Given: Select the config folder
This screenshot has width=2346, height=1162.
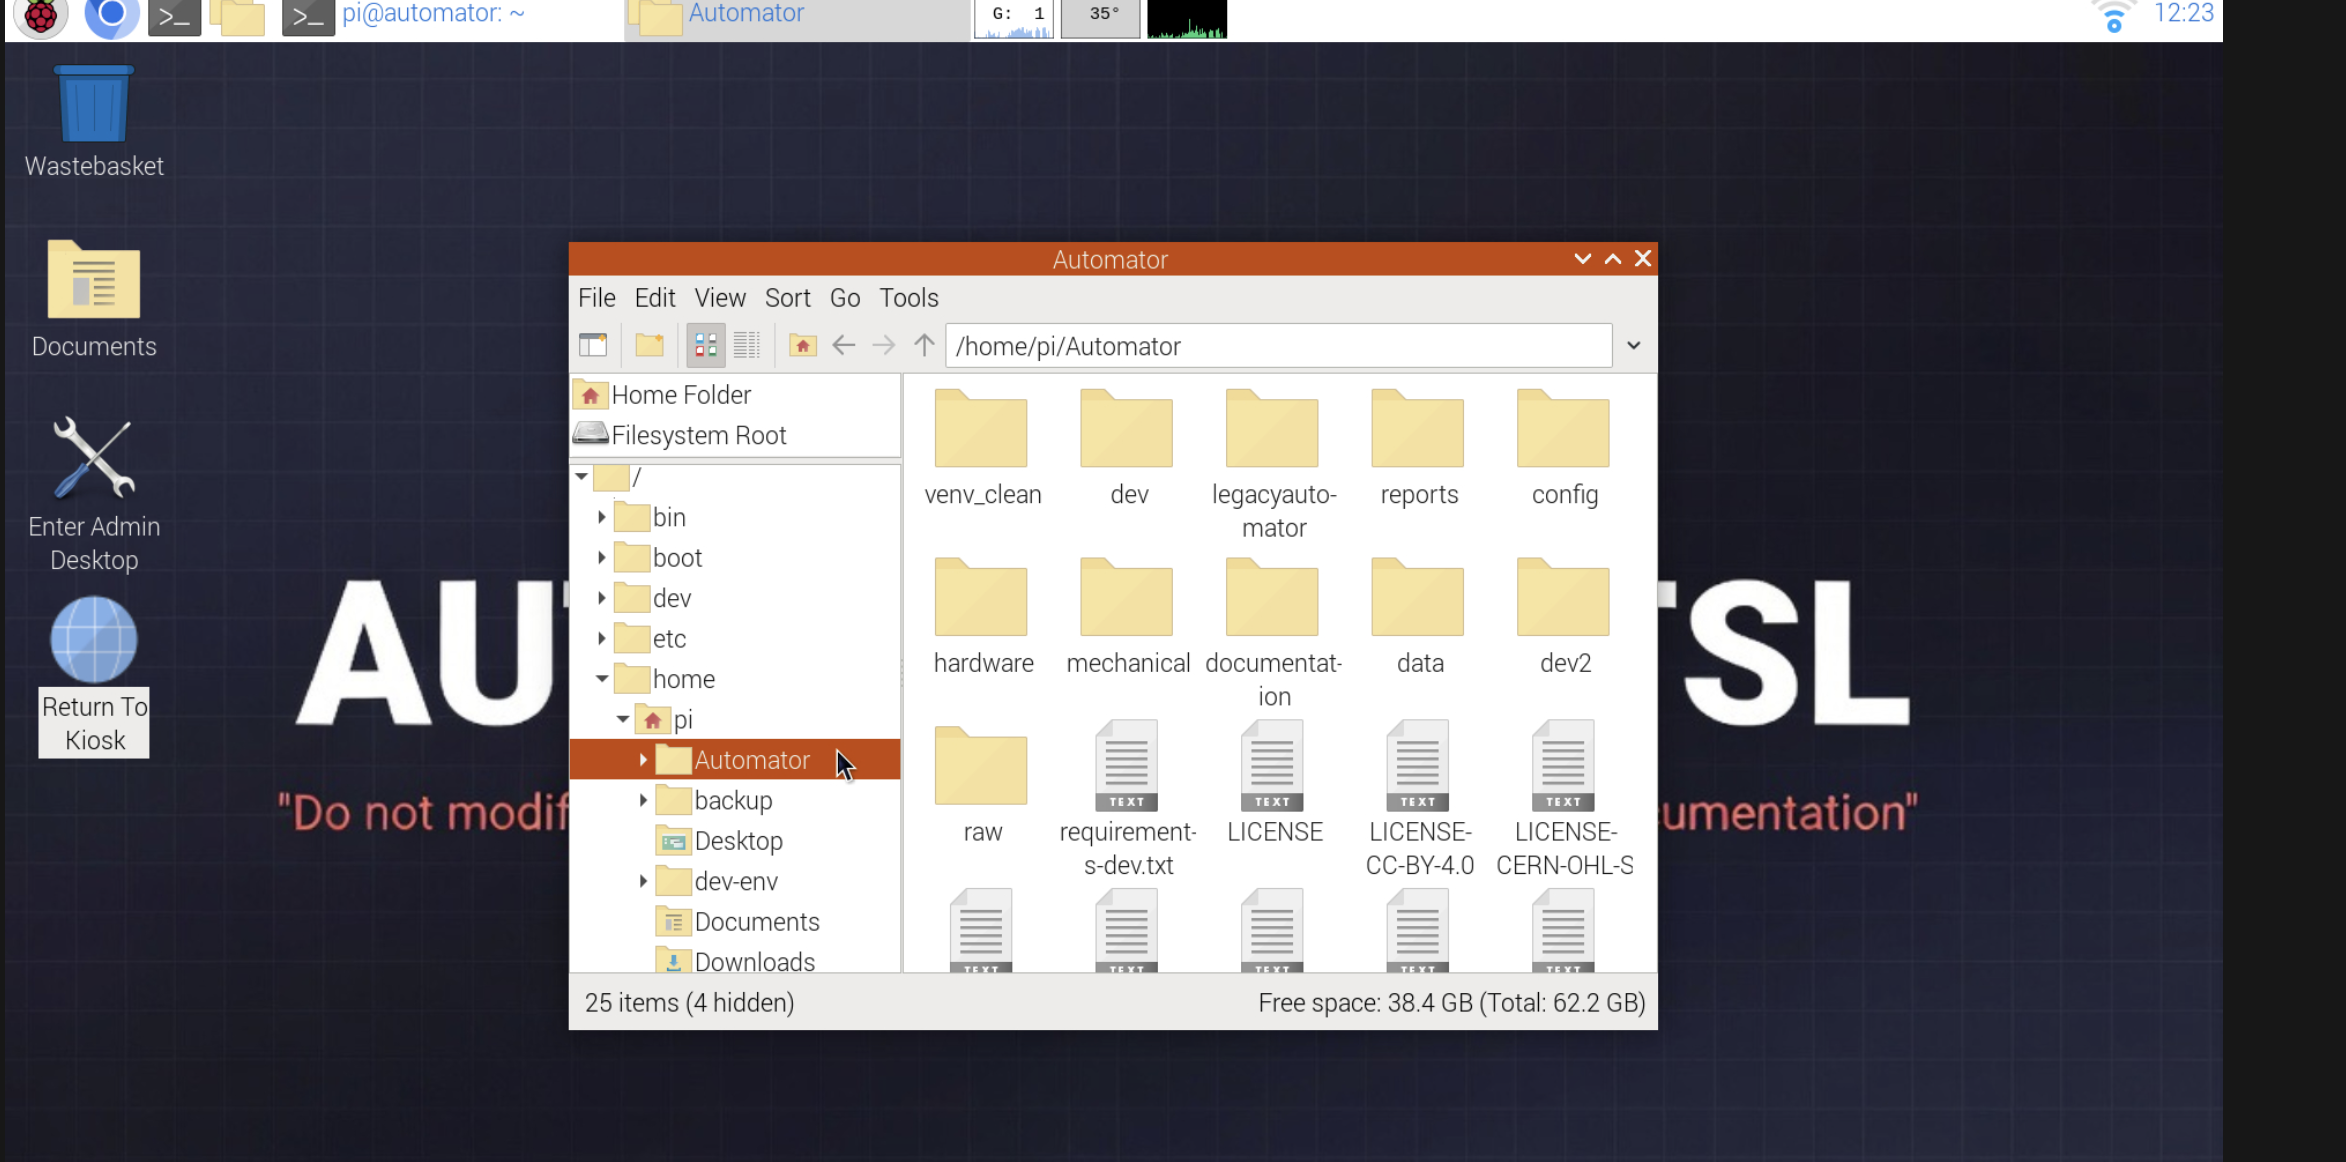Looking at the screenshot, I should coord(1564,449).
